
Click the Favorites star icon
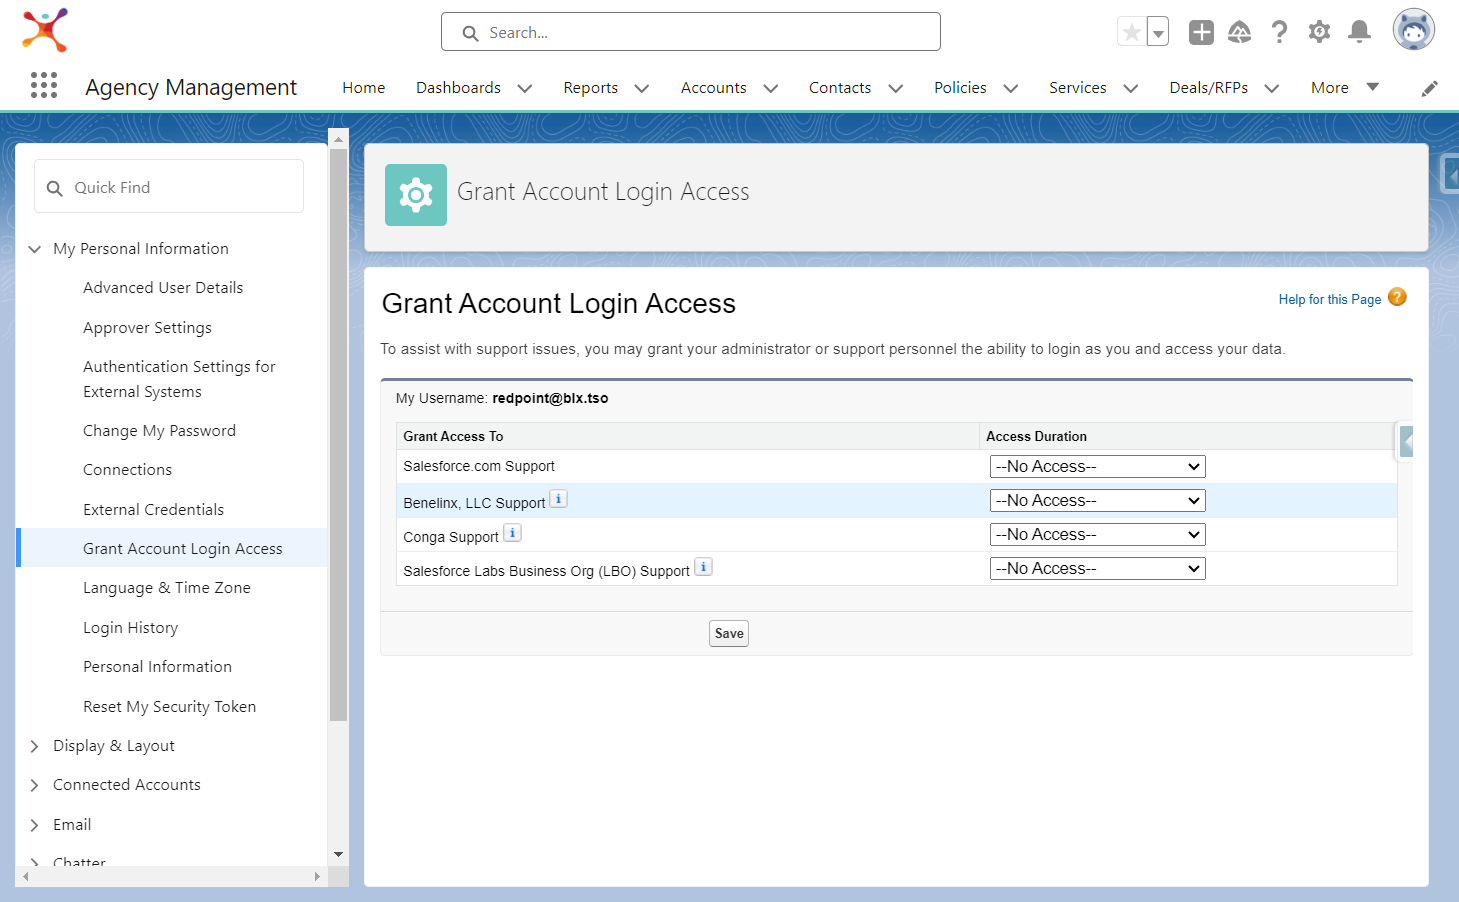point(1131,32)
